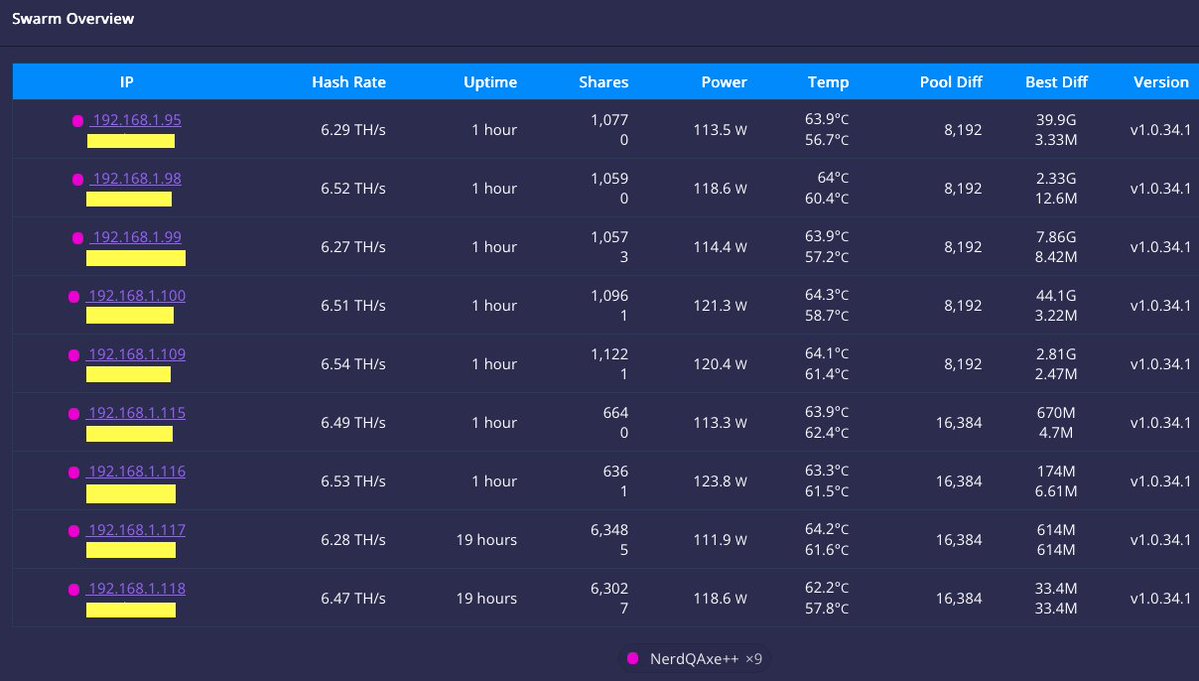Click the NerdQAxe++ legend dot
The height and width of the screenshot is (681, 1199).
(633, 658)
